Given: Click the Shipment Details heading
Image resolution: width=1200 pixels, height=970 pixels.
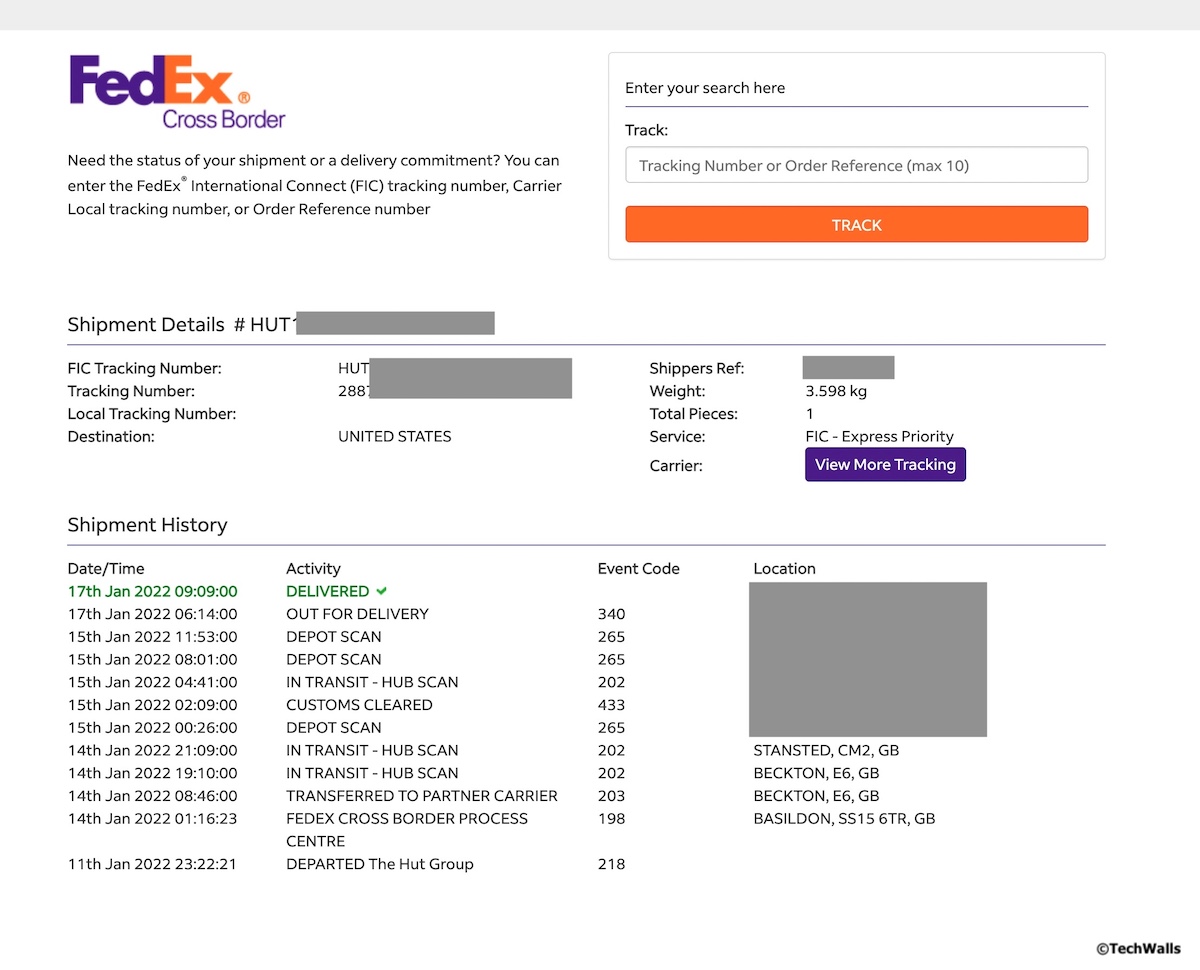Looking at the screenshot, I should coord(146,325).
